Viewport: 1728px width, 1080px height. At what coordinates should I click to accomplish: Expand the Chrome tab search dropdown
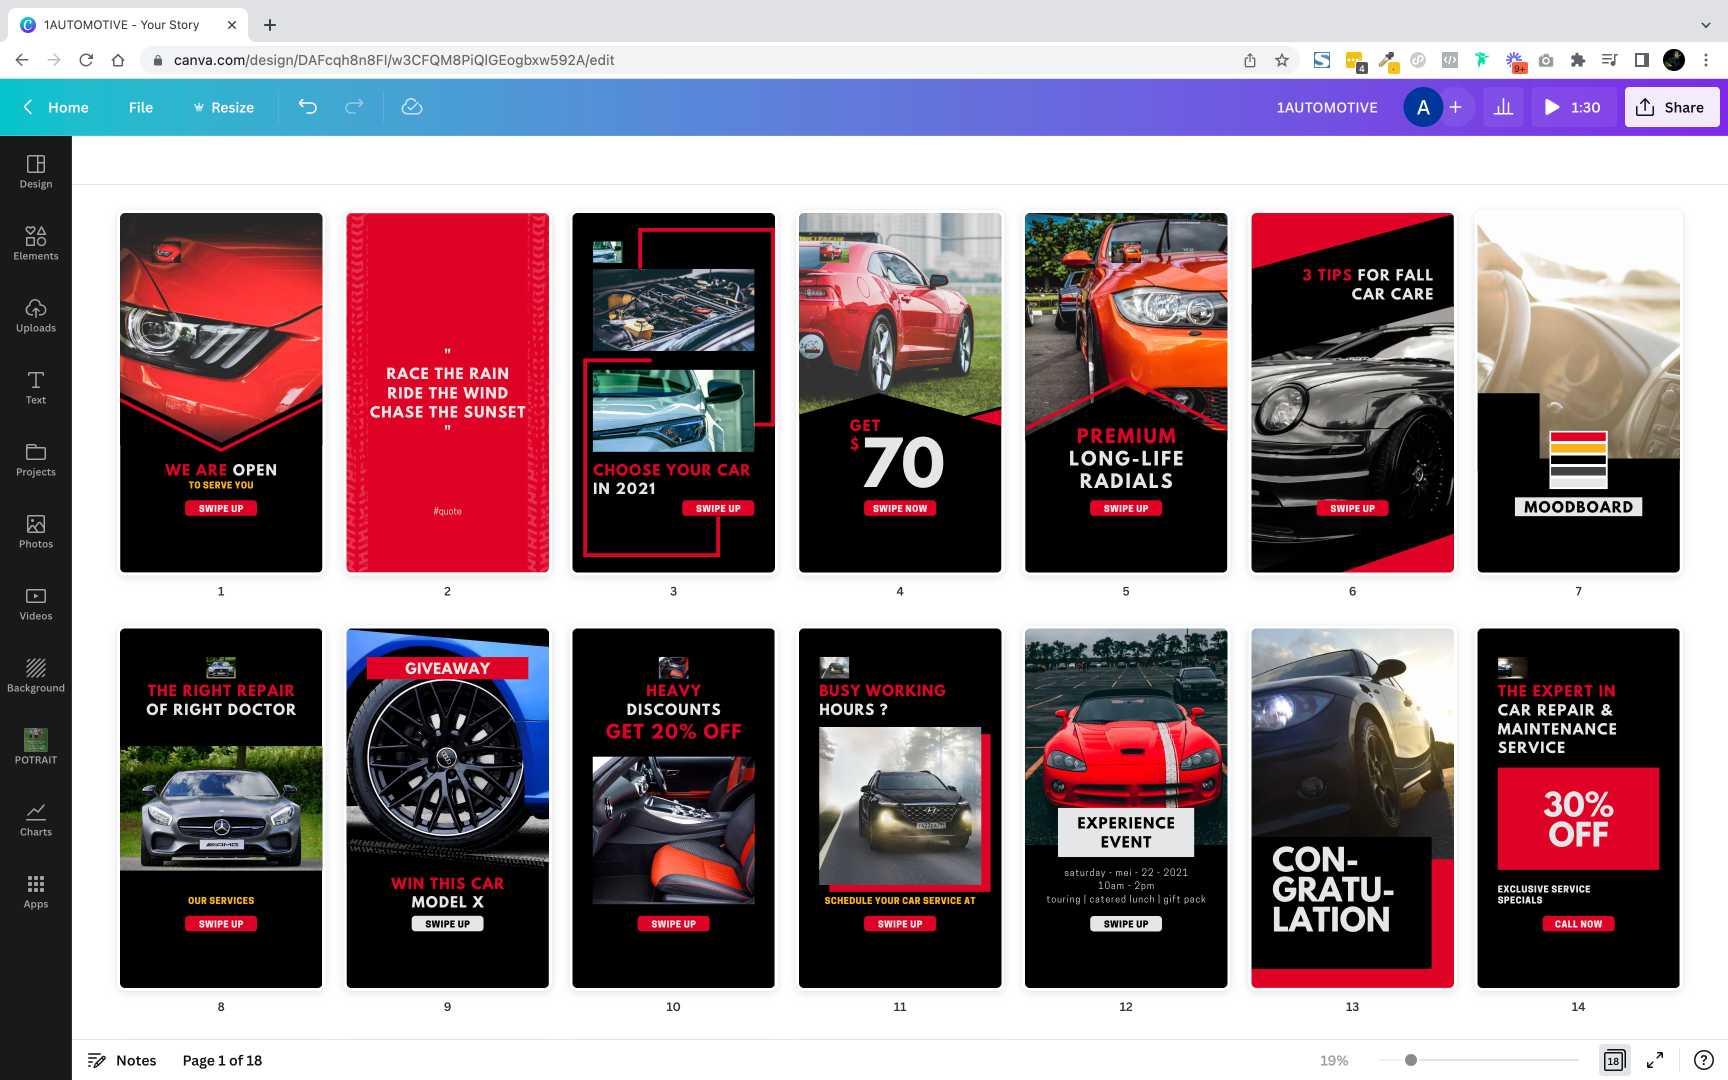(x=1705, y=24)
